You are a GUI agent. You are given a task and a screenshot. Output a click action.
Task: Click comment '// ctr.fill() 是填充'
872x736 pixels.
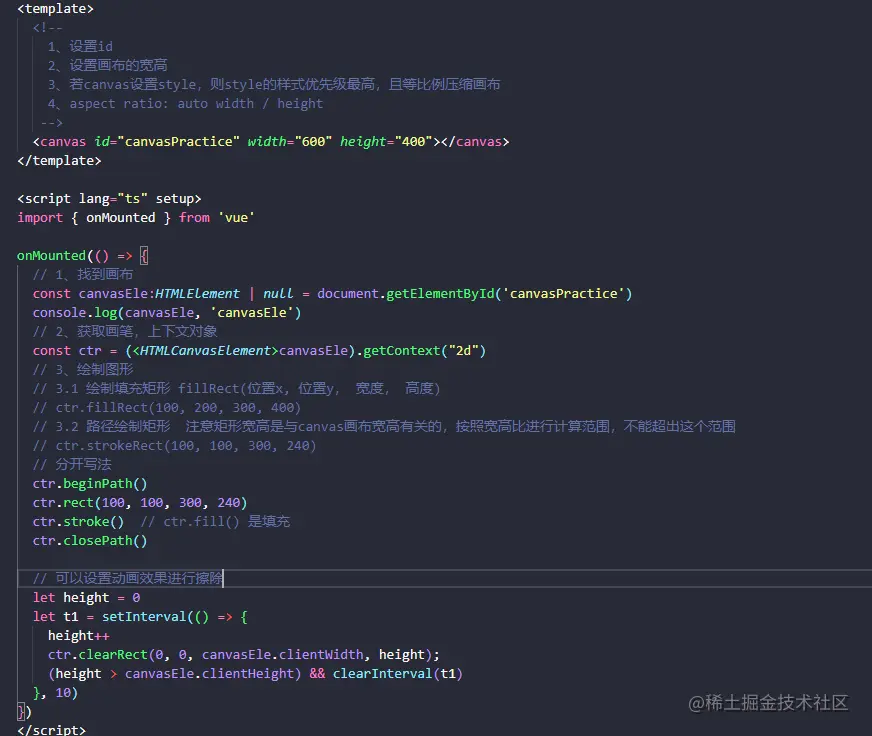pos(215,522)
